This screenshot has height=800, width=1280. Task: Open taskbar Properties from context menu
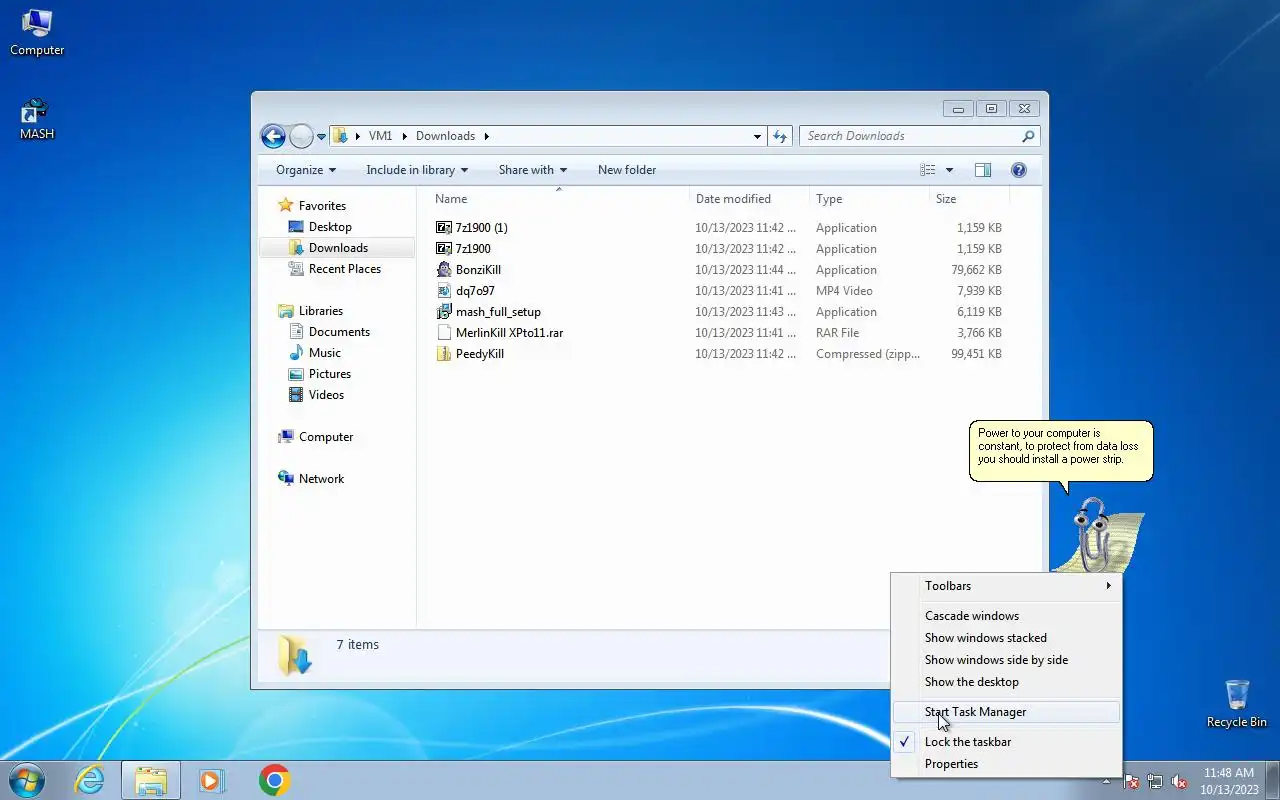click(x=1005, y=764)
